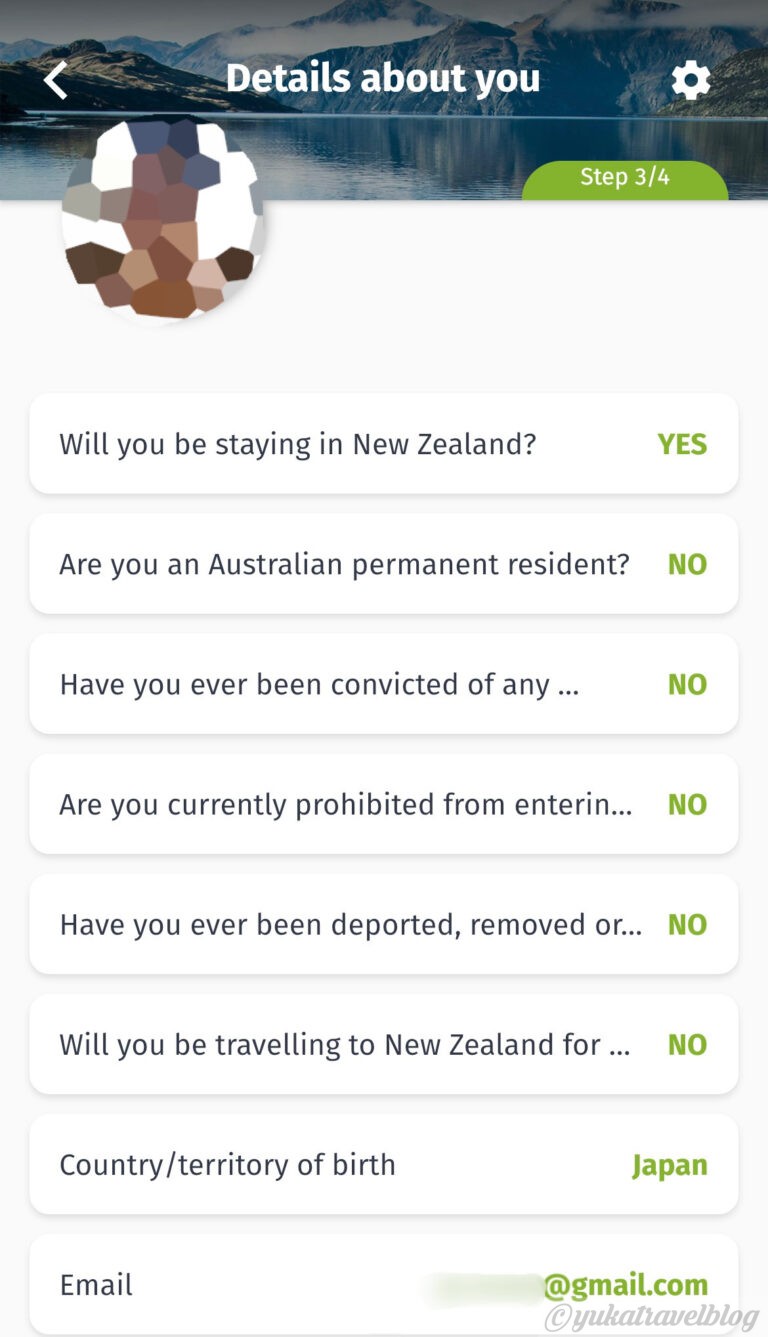
Task: Edit the gmail.com email address
Action: click(x=624, y=1285)
